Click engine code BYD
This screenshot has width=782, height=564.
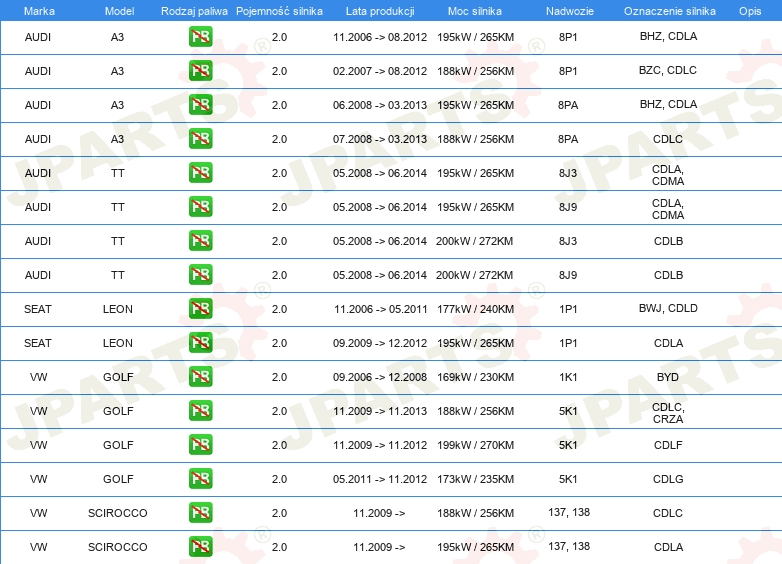click(668, 377)
